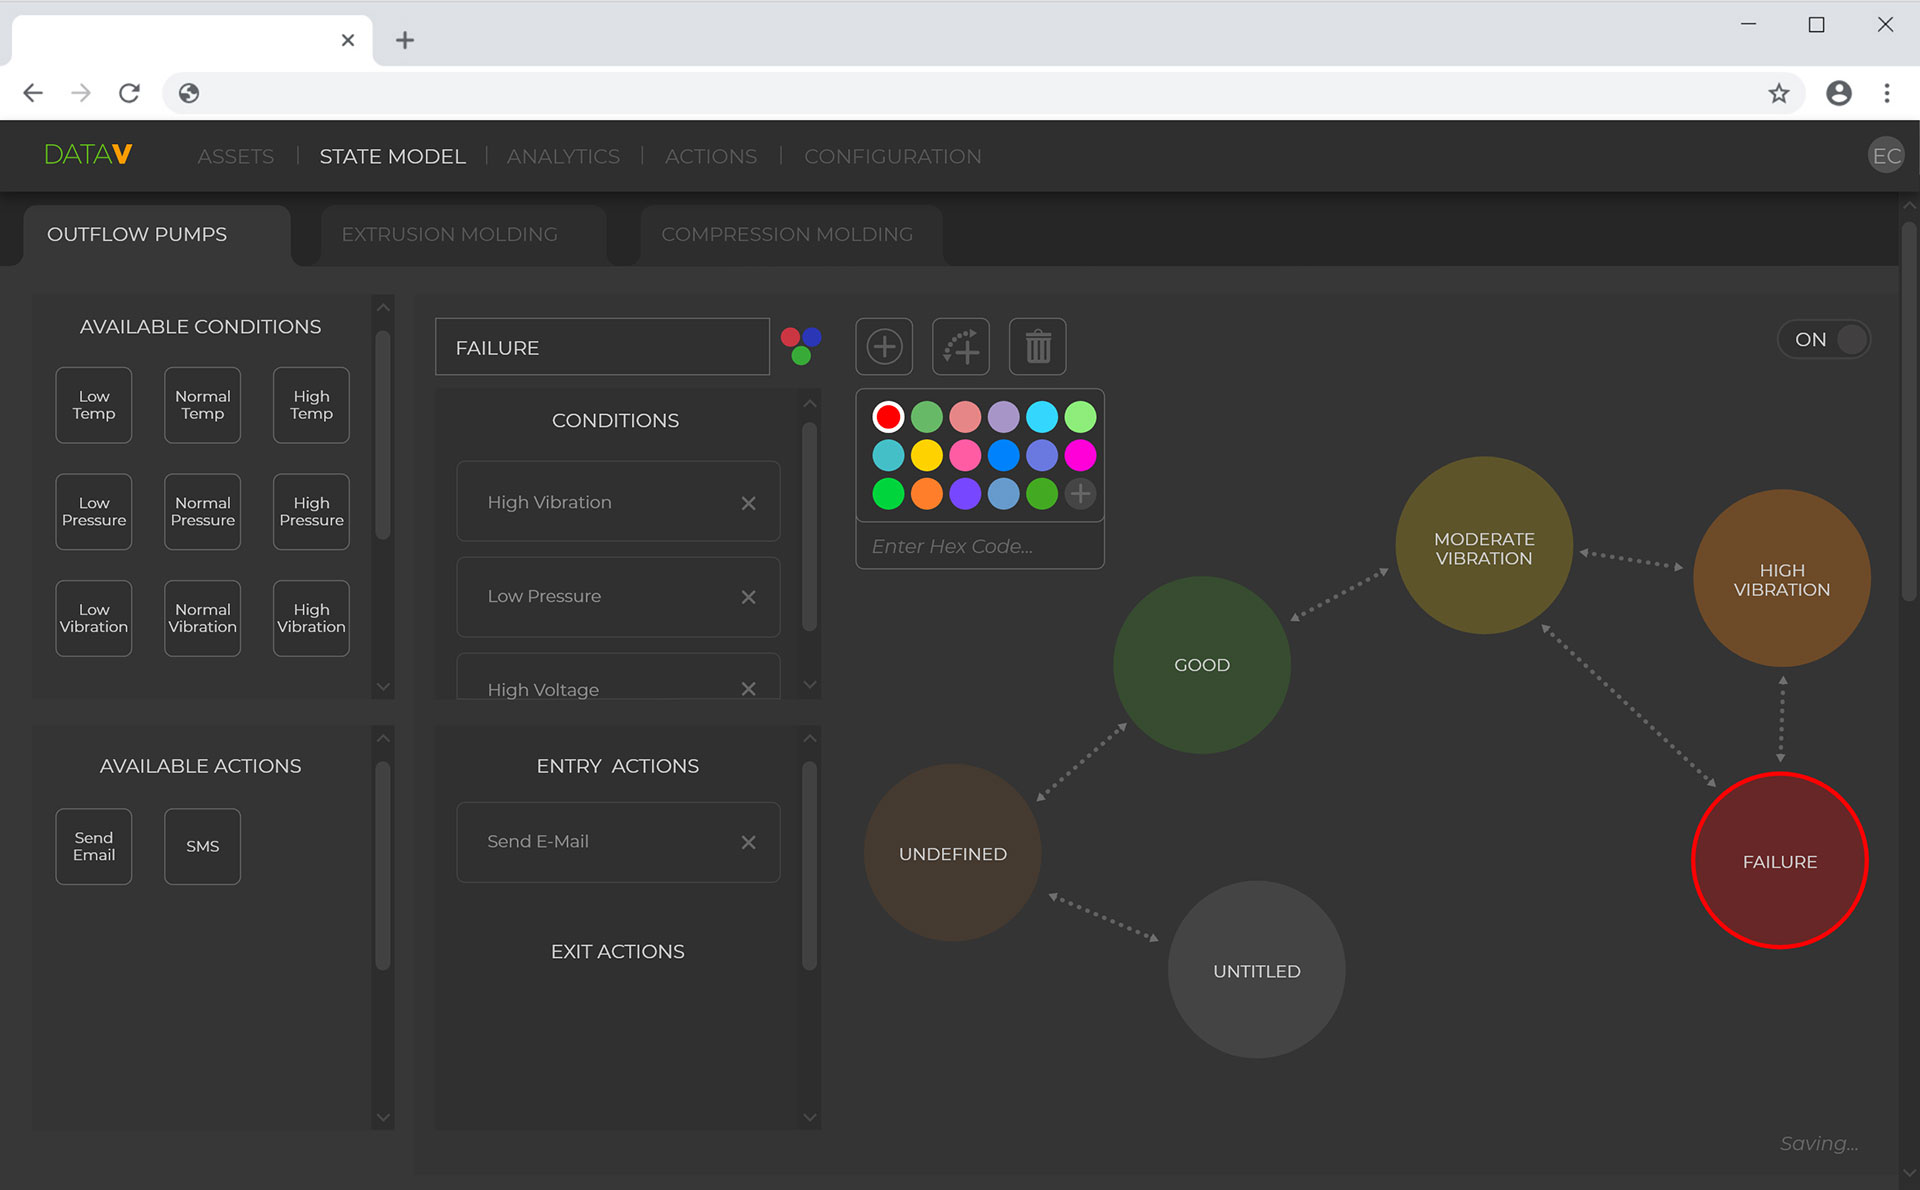Click the add new state plus icon

click(x=884, y=347)
